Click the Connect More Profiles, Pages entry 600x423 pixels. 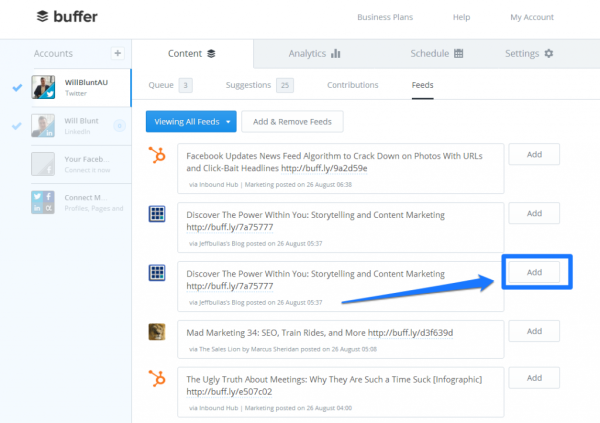click(x=81, y=203)
